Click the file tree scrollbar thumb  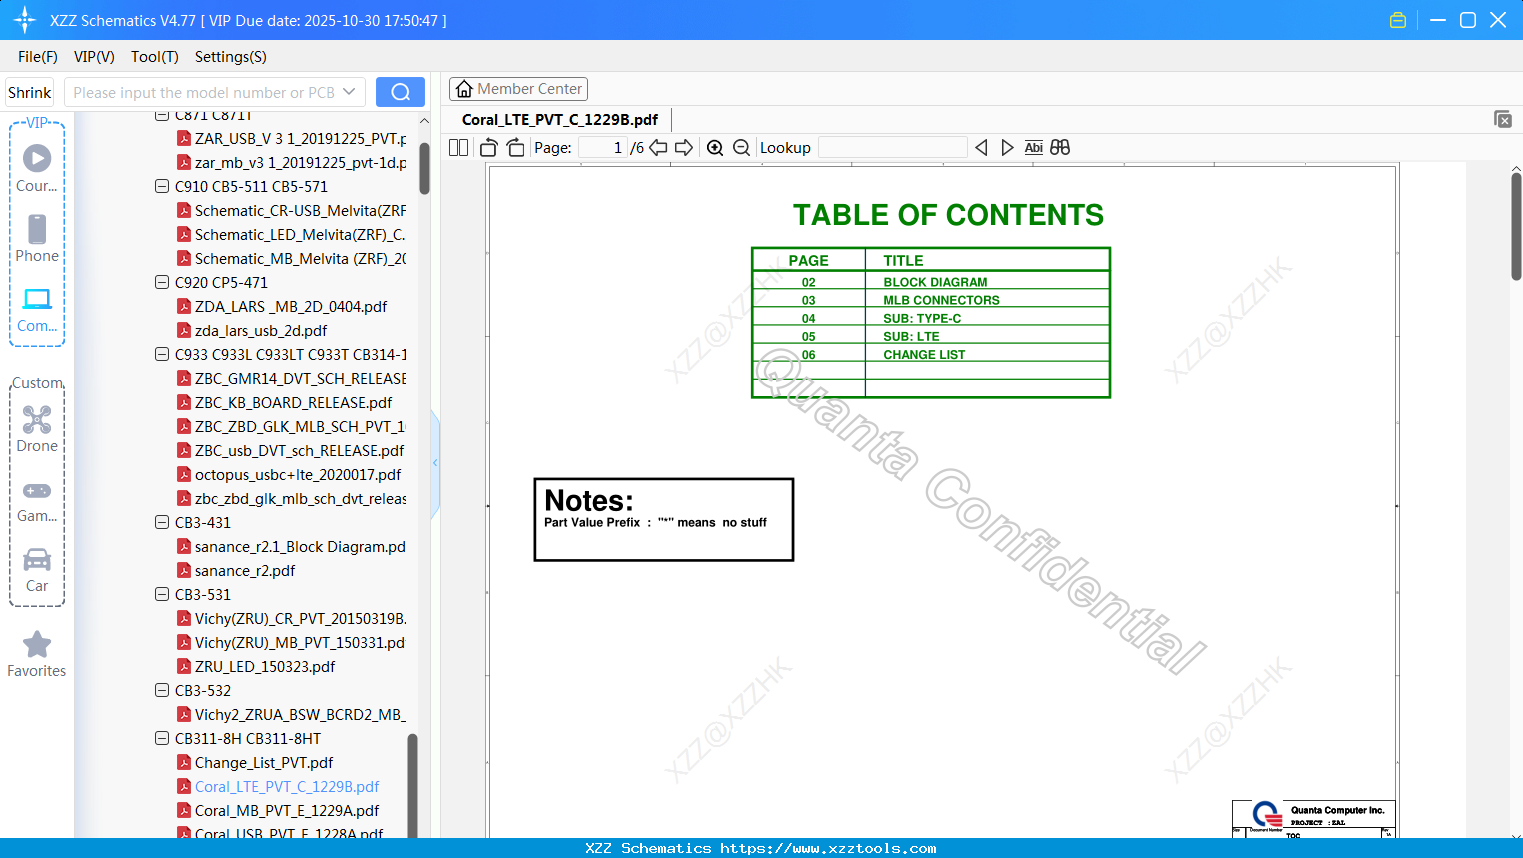coord(424,167)
